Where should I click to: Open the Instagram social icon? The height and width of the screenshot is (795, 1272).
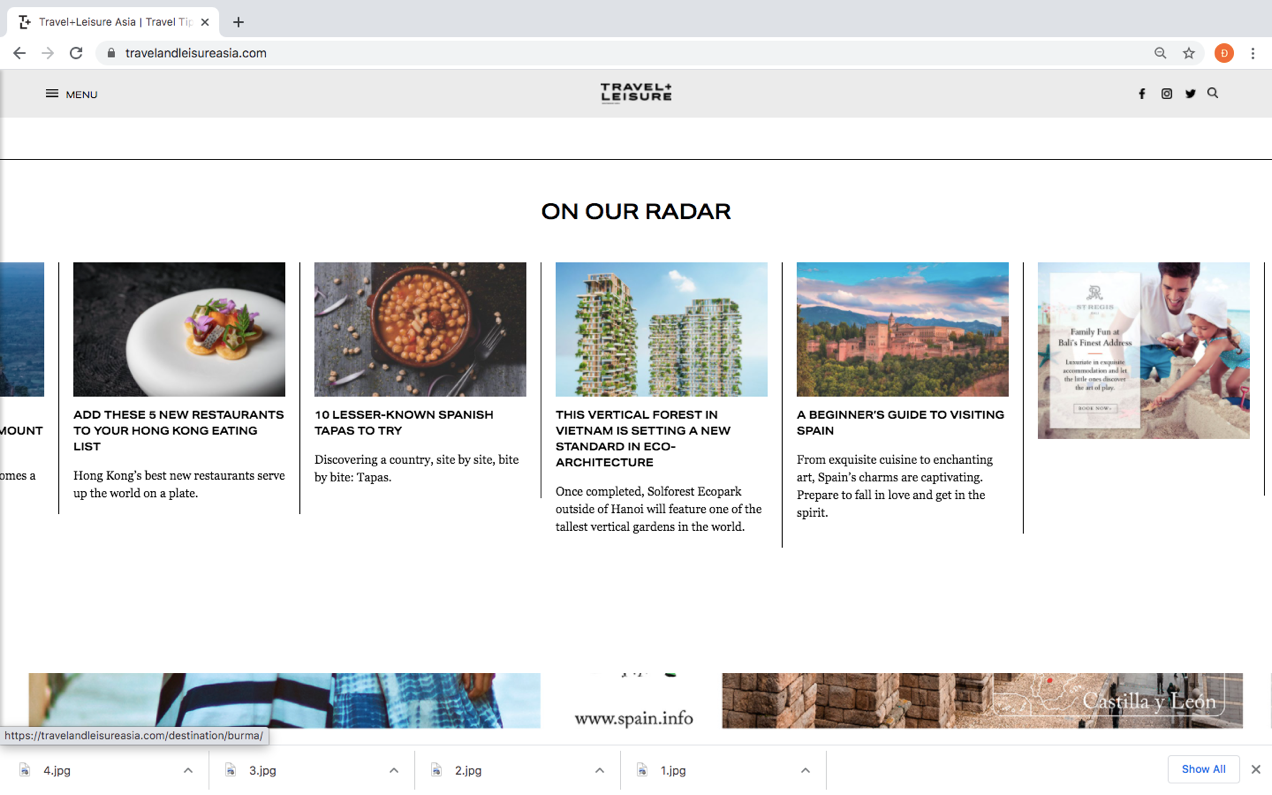(x=1166, y=94)
